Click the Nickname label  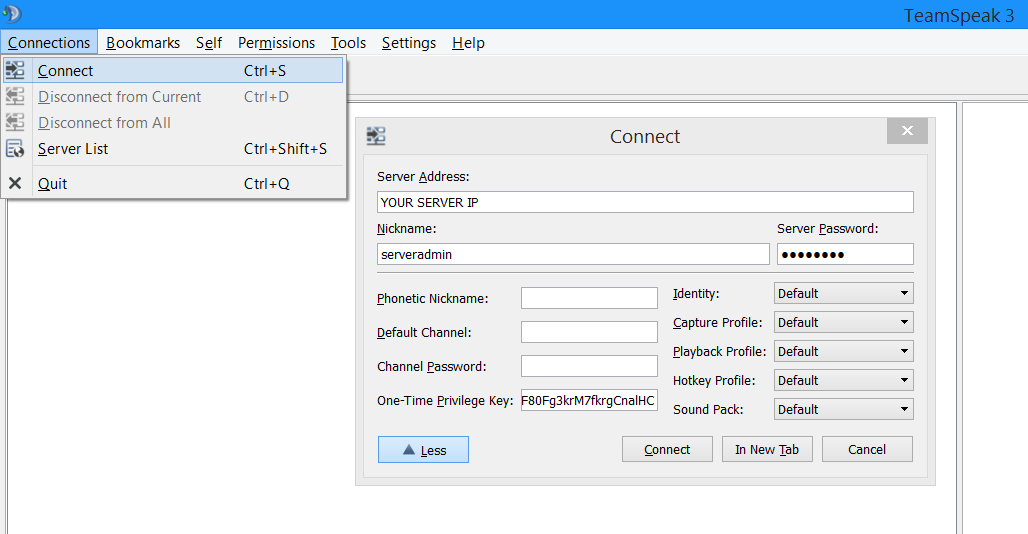tap(406, 229)
